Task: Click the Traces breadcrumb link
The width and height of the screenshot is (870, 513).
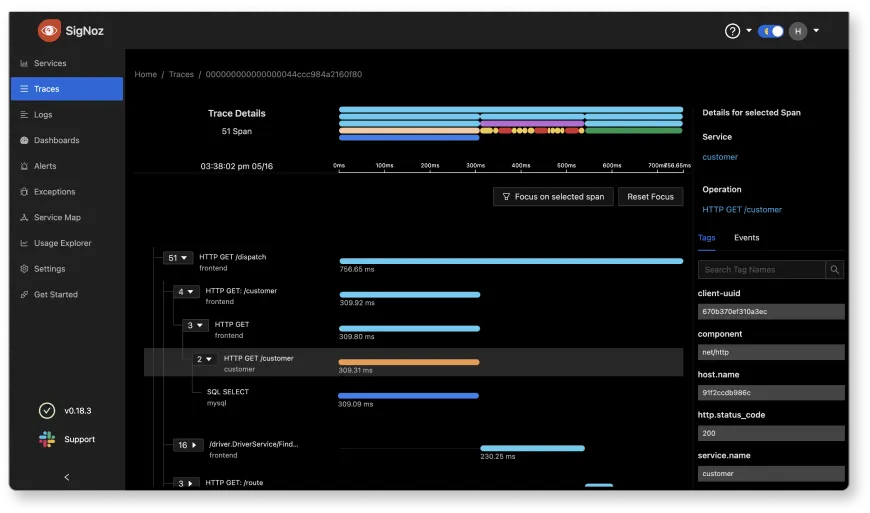Action: click(181, 74)
